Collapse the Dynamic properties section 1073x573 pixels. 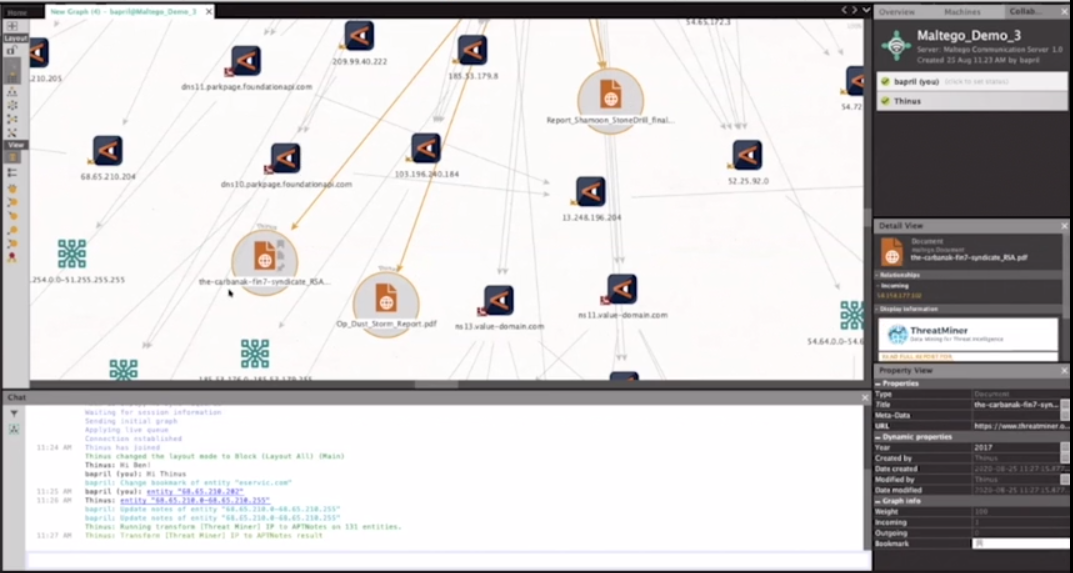click(x=879, y=437)
